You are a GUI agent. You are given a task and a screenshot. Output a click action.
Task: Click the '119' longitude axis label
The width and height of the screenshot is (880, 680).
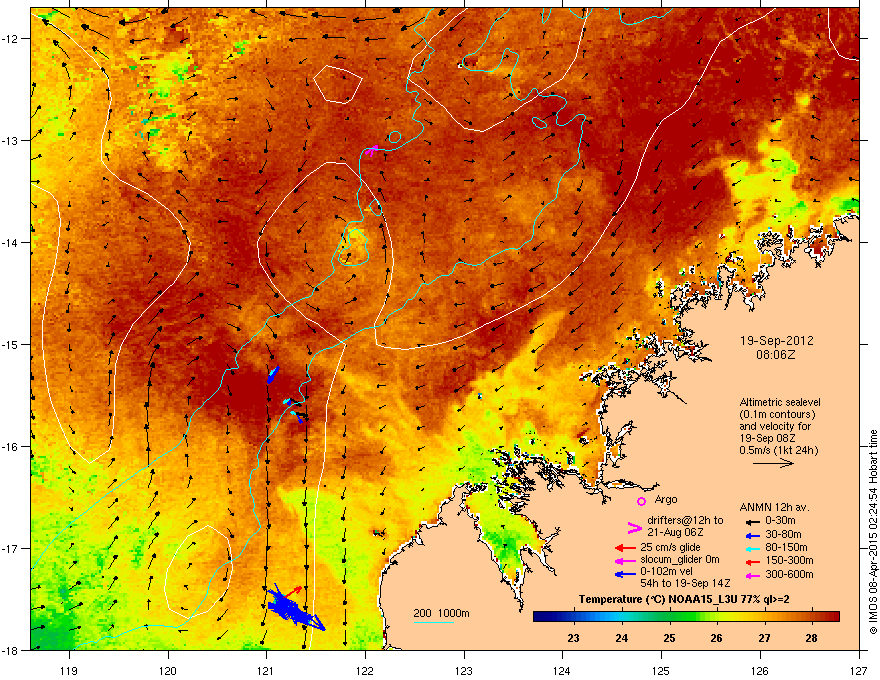pyautogui.click(x=69, y=670)
